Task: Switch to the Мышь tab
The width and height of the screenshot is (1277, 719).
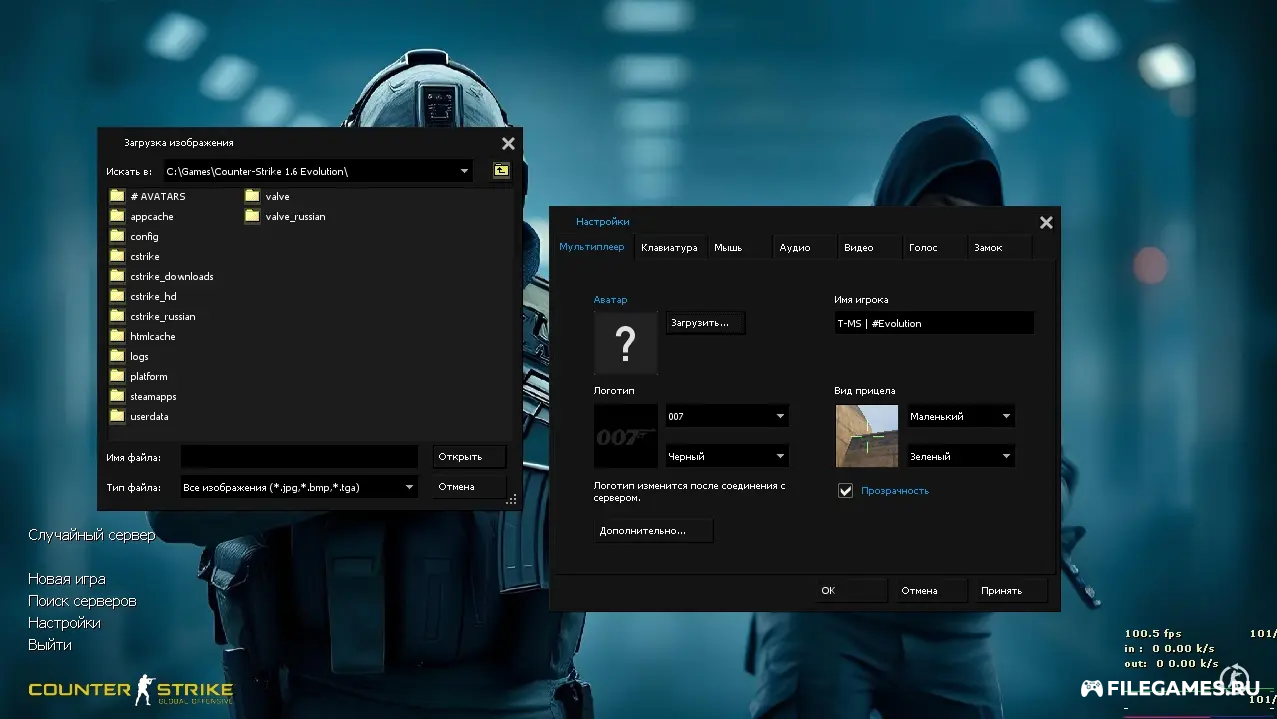Action: coord(738,247)
